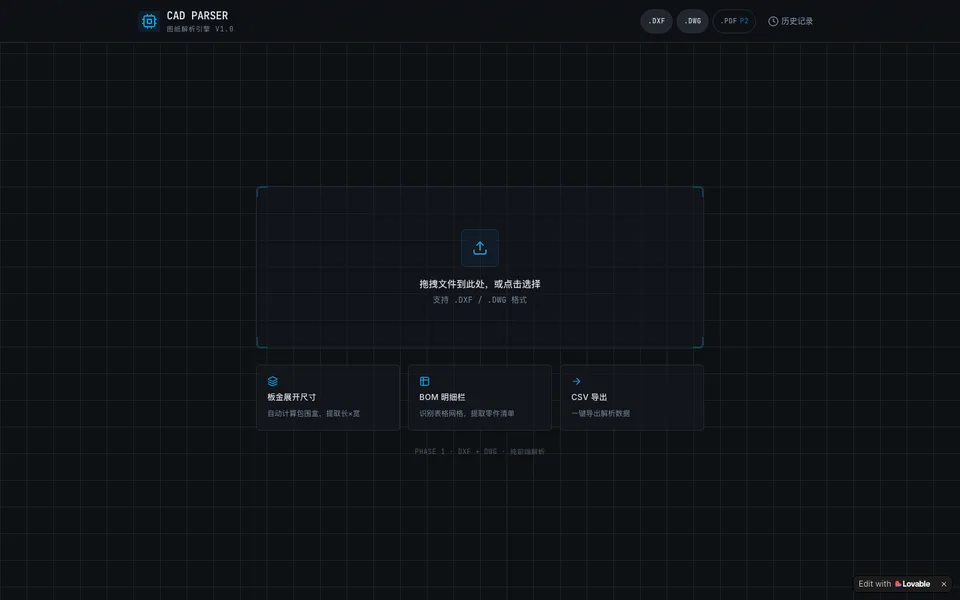The height and width of the screenshot is (600, 960).
Task: Click the arrow icon on the CSV 导出 card
Action: click(576, 381)
